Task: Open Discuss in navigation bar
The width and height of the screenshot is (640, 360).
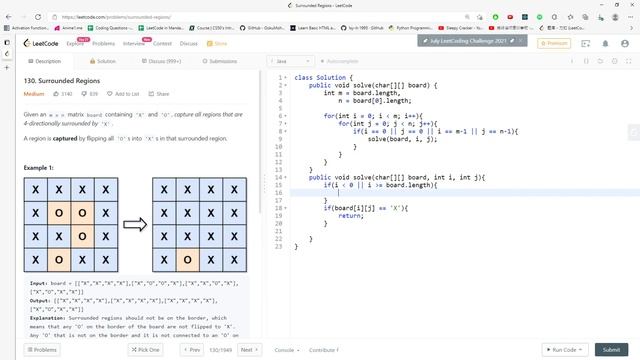Action: [x=189, y=44]
